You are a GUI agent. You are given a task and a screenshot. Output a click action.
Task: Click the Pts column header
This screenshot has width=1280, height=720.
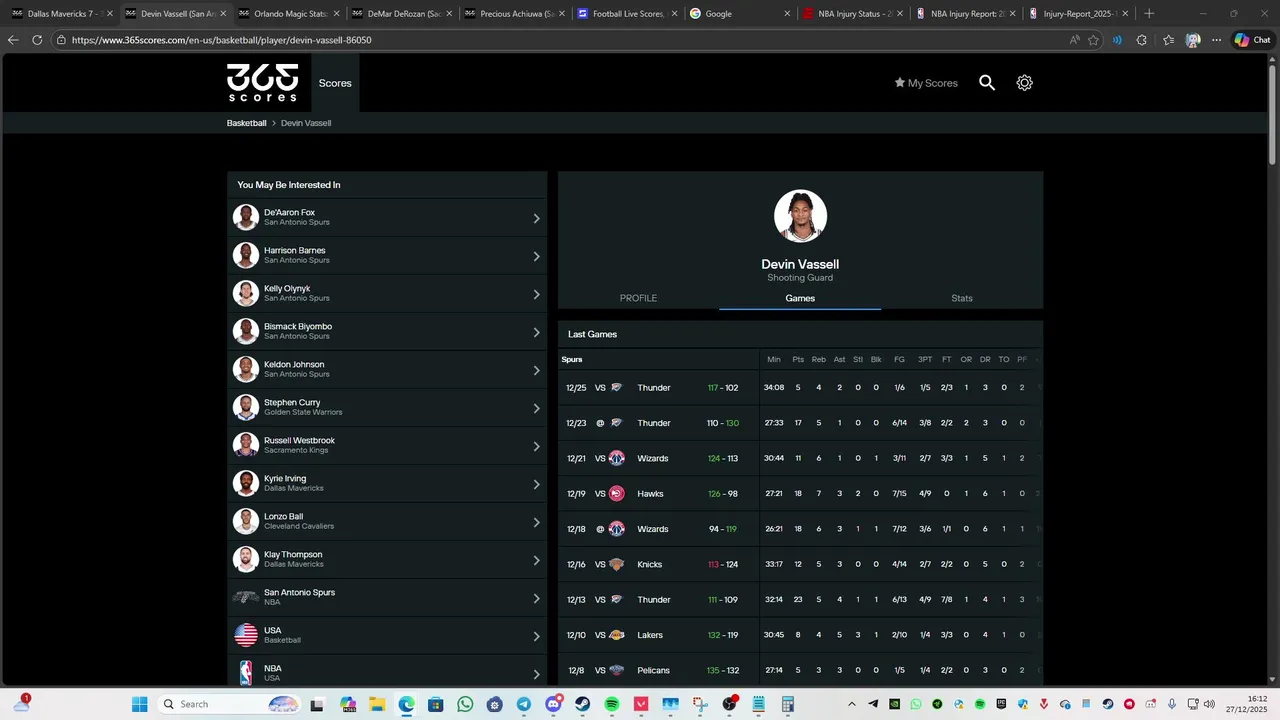(x=798, y=359)
